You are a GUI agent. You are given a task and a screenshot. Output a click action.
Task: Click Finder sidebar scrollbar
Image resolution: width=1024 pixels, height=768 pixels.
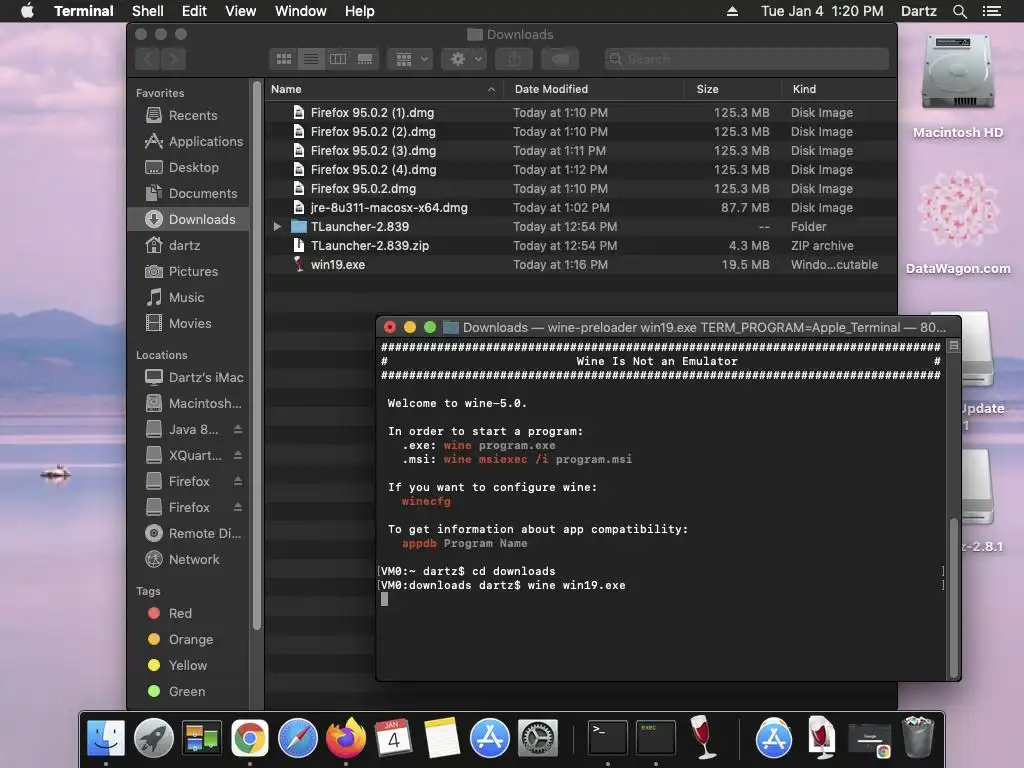tap(257, 356)
